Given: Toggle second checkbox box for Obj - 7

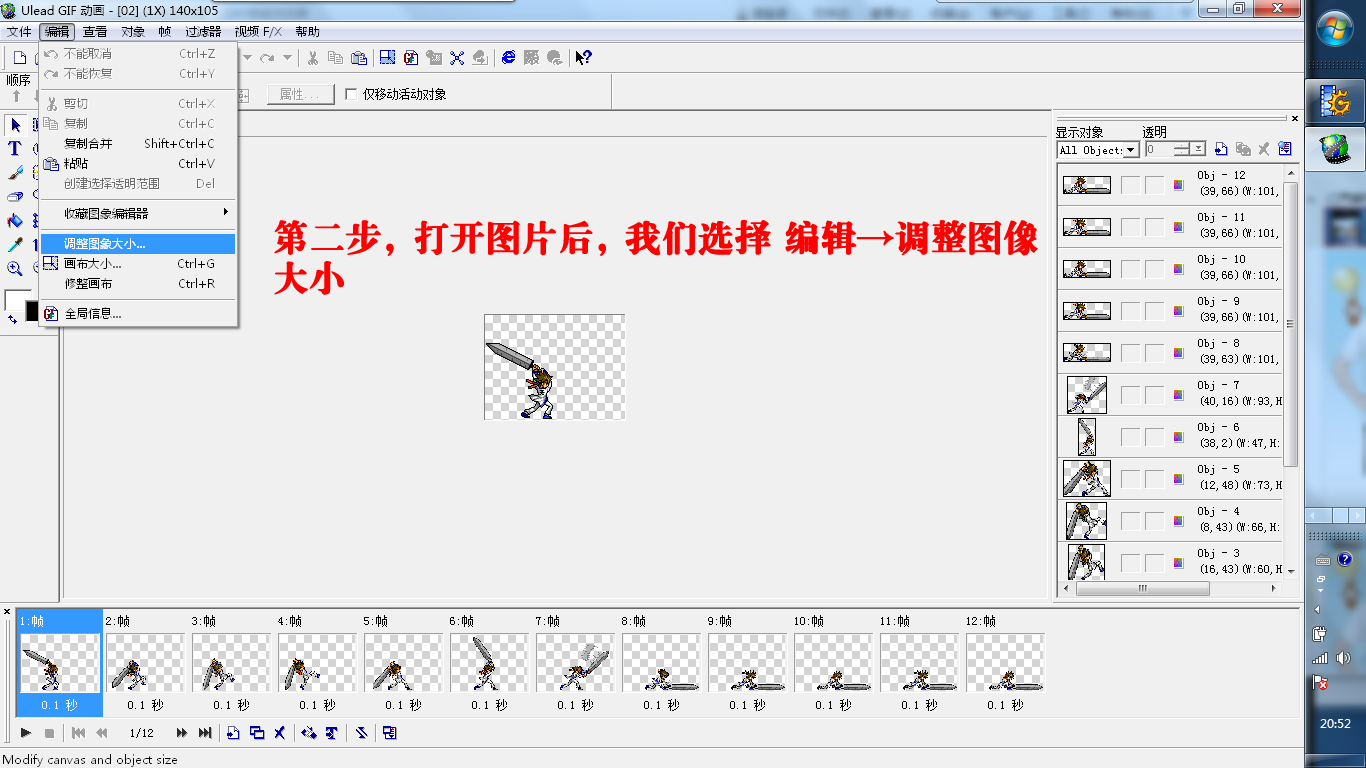Looking at the screenshot, I should pos(1154,395).
